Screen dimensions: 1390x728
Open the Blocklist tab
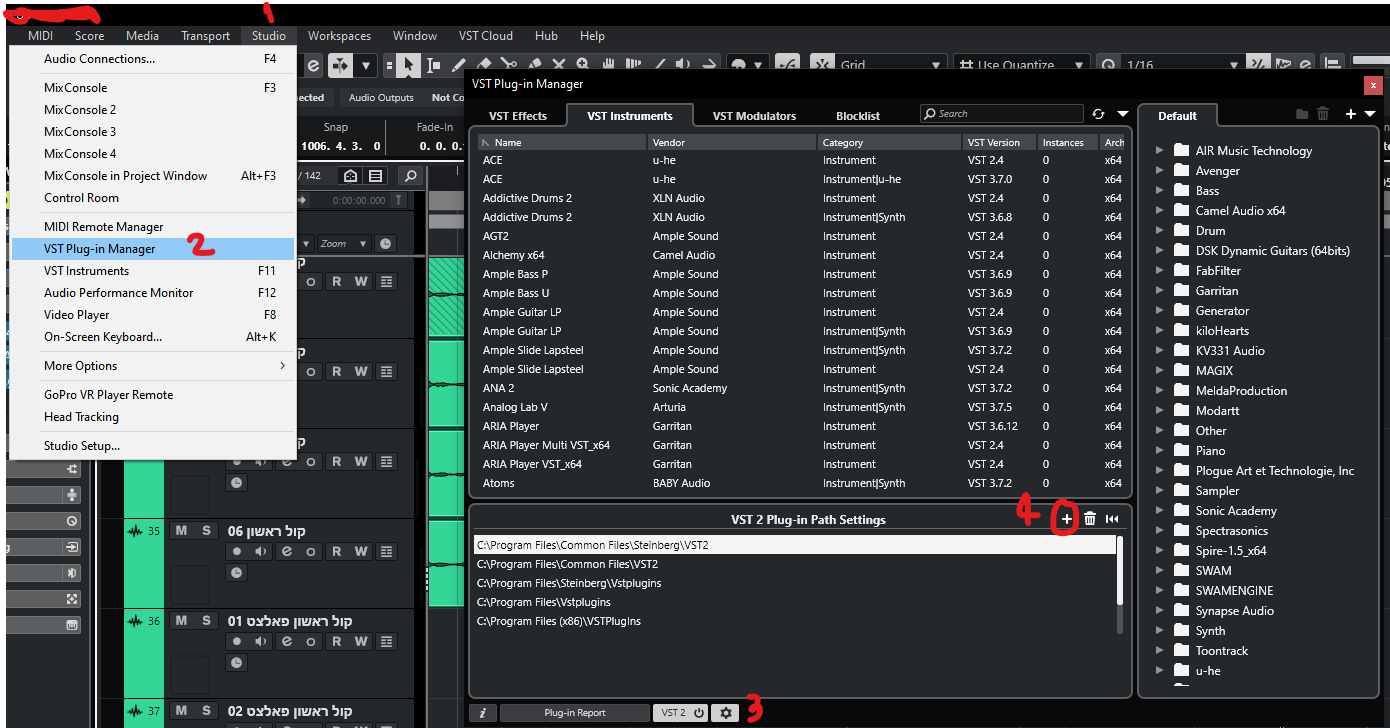[x=858, y=116]
